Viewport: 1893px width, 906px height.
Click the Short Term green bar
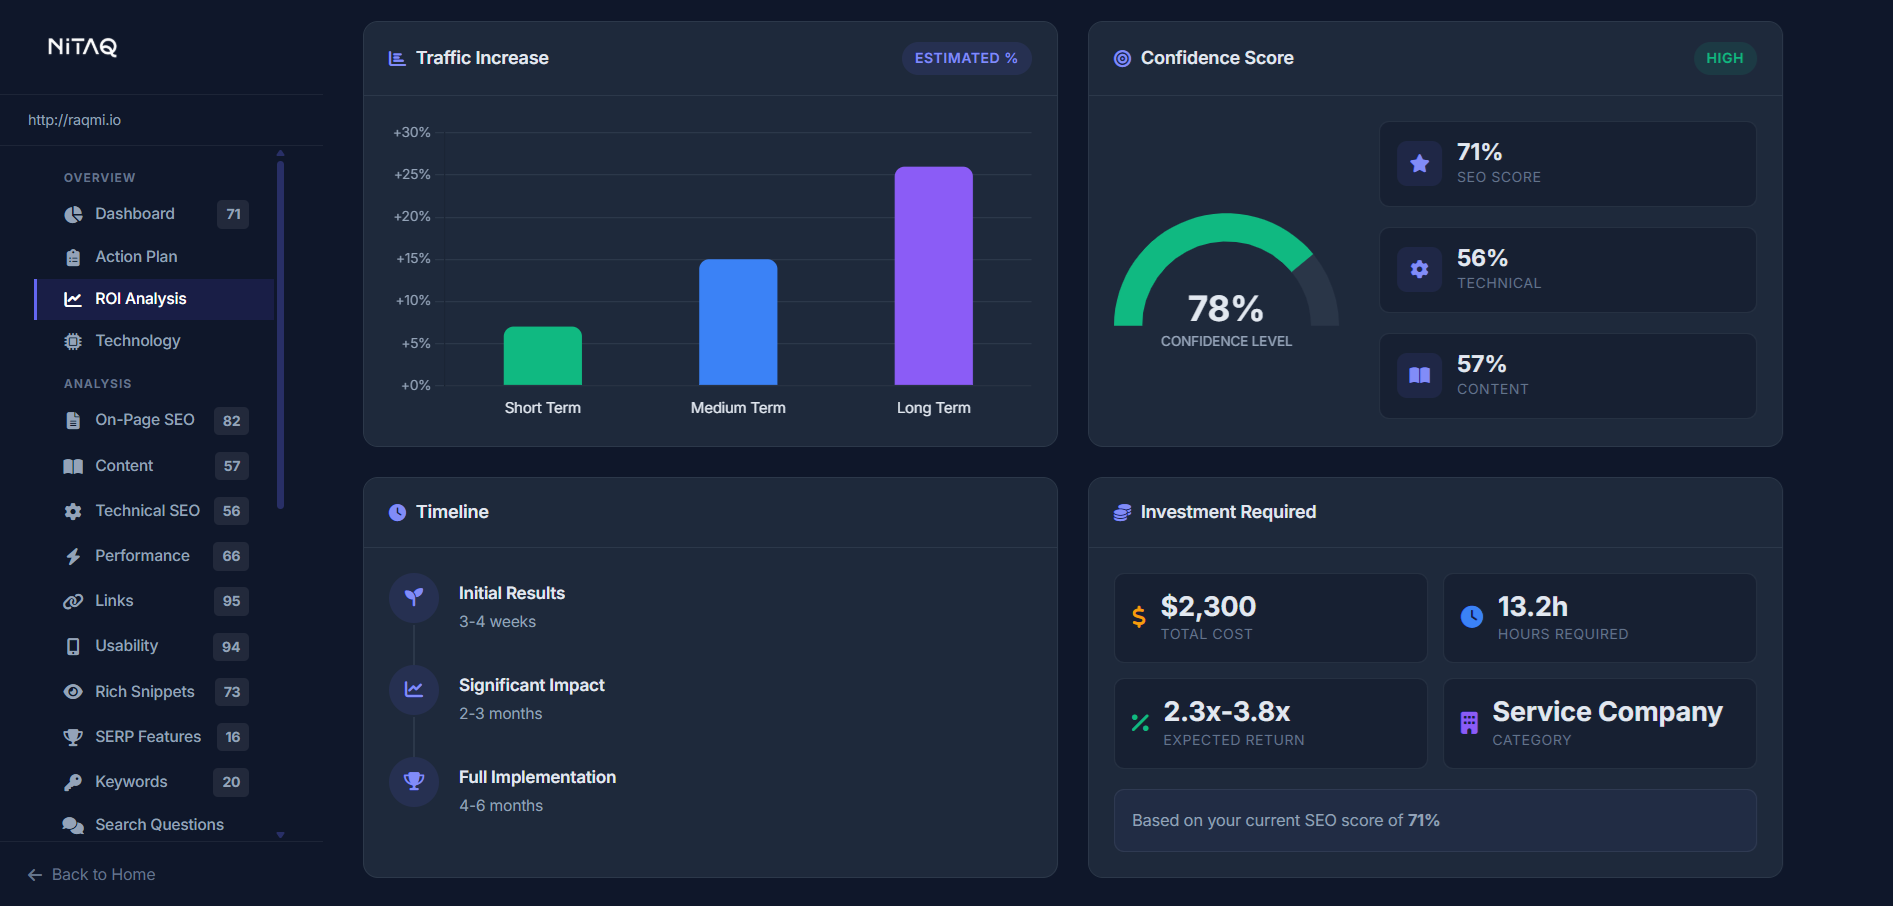tap(543, 356)
